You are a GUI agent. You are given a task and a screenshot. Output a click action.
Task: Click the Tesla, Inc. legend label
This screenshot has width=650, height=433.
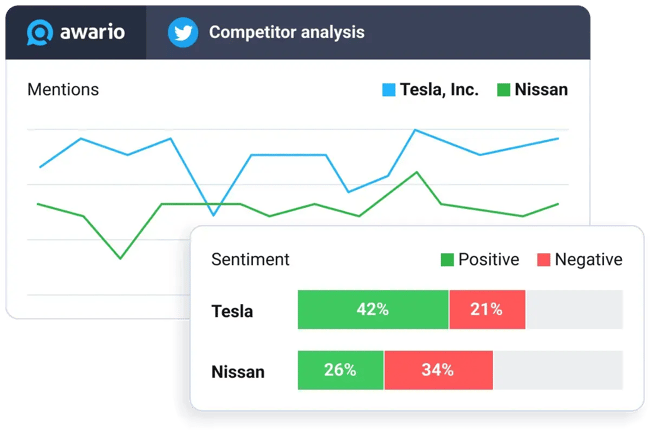[439, 90]
